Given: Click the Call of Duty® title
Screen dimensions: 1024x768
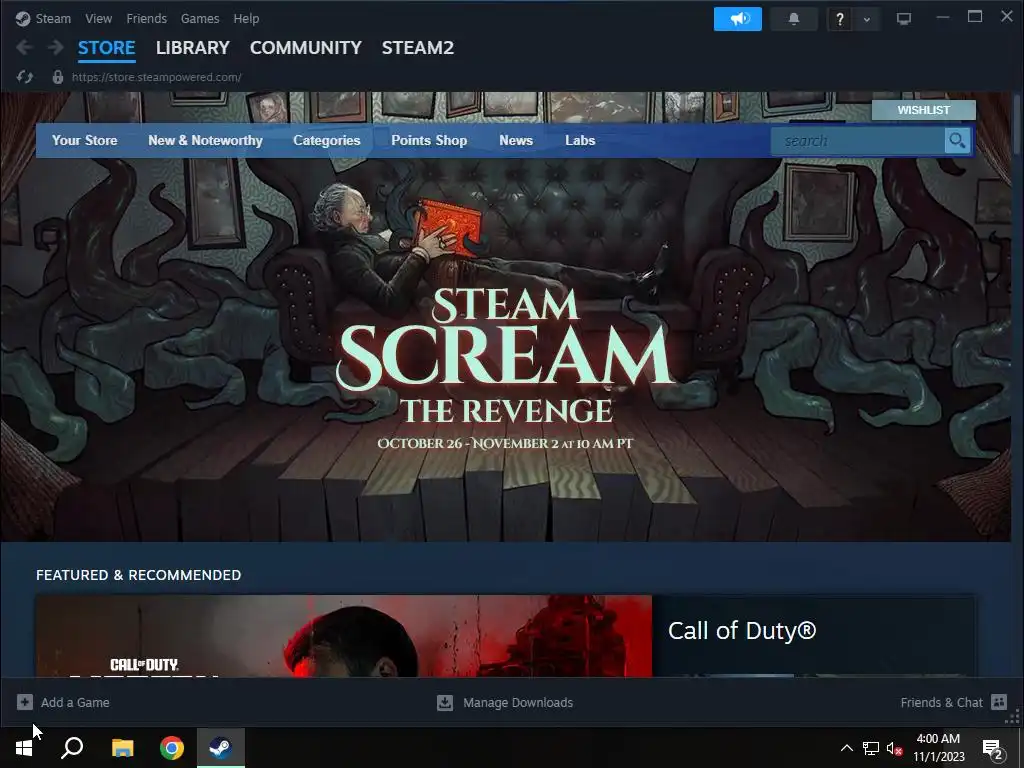Looking at the screenshot, I should click(x=742, y=631).
